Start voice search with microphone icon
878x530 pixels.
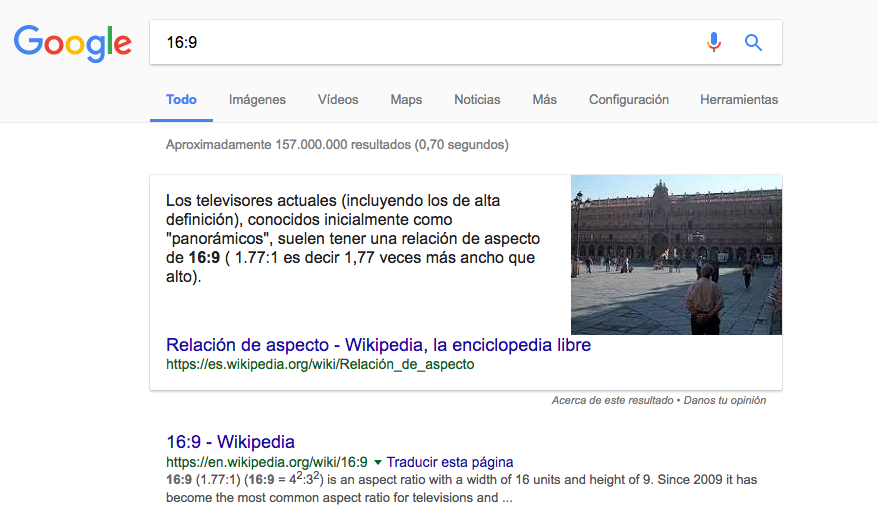point(713,42)
